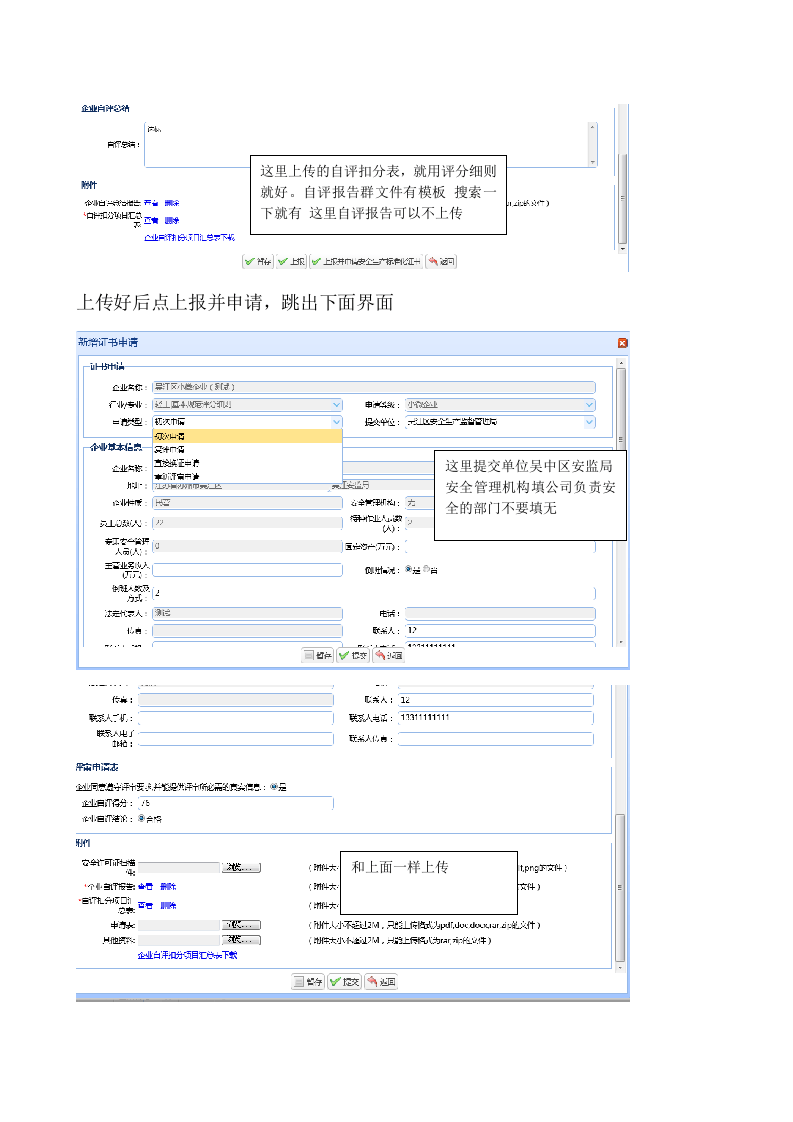Click 上报并申请安全生产标准化证书 button
Screen dimensions: 793x1122
366,262
